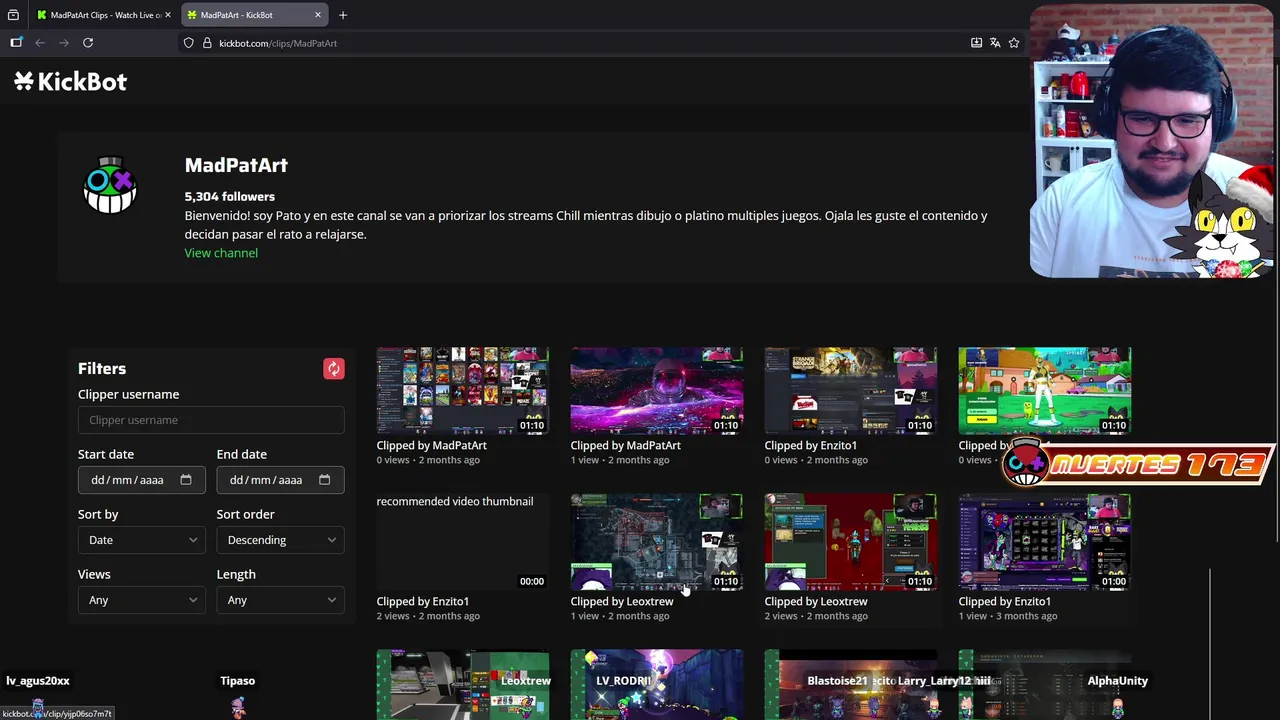Open the 2-views clip thumbnail by Leoxtrew

(851, 542)
